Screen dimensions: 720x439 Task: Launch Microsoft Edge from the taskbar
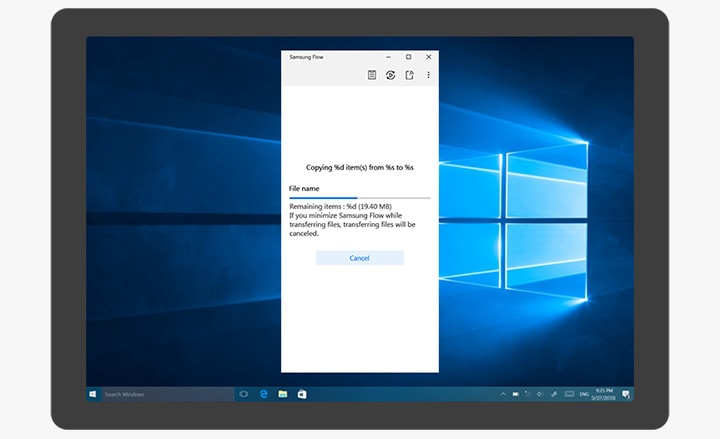(x=263, y=394)
